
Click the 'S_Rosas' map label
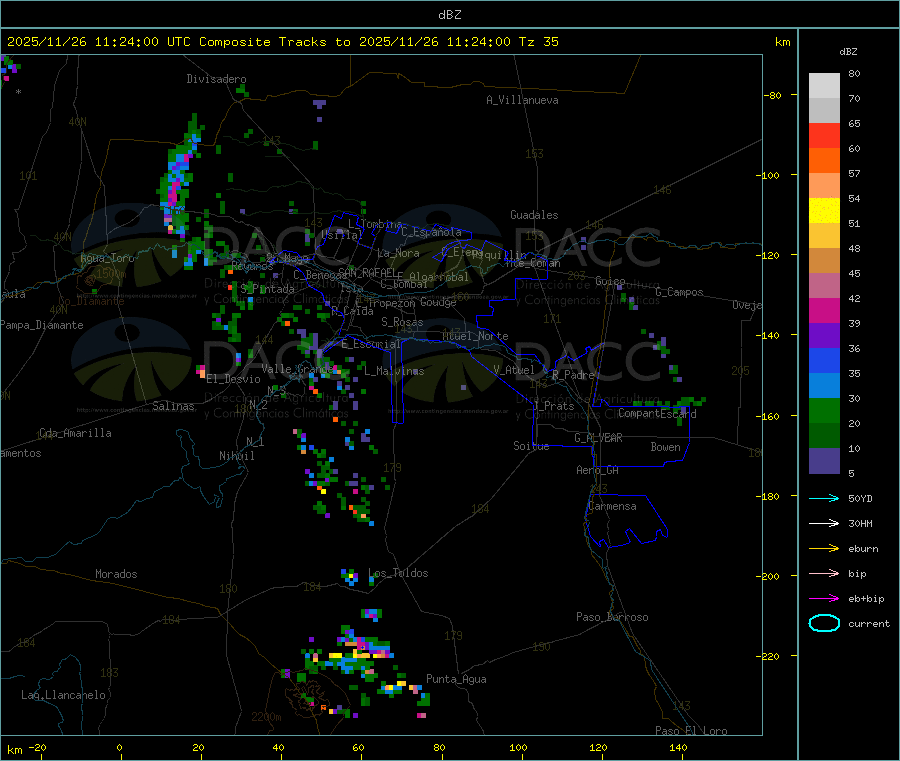coord(402,322)
